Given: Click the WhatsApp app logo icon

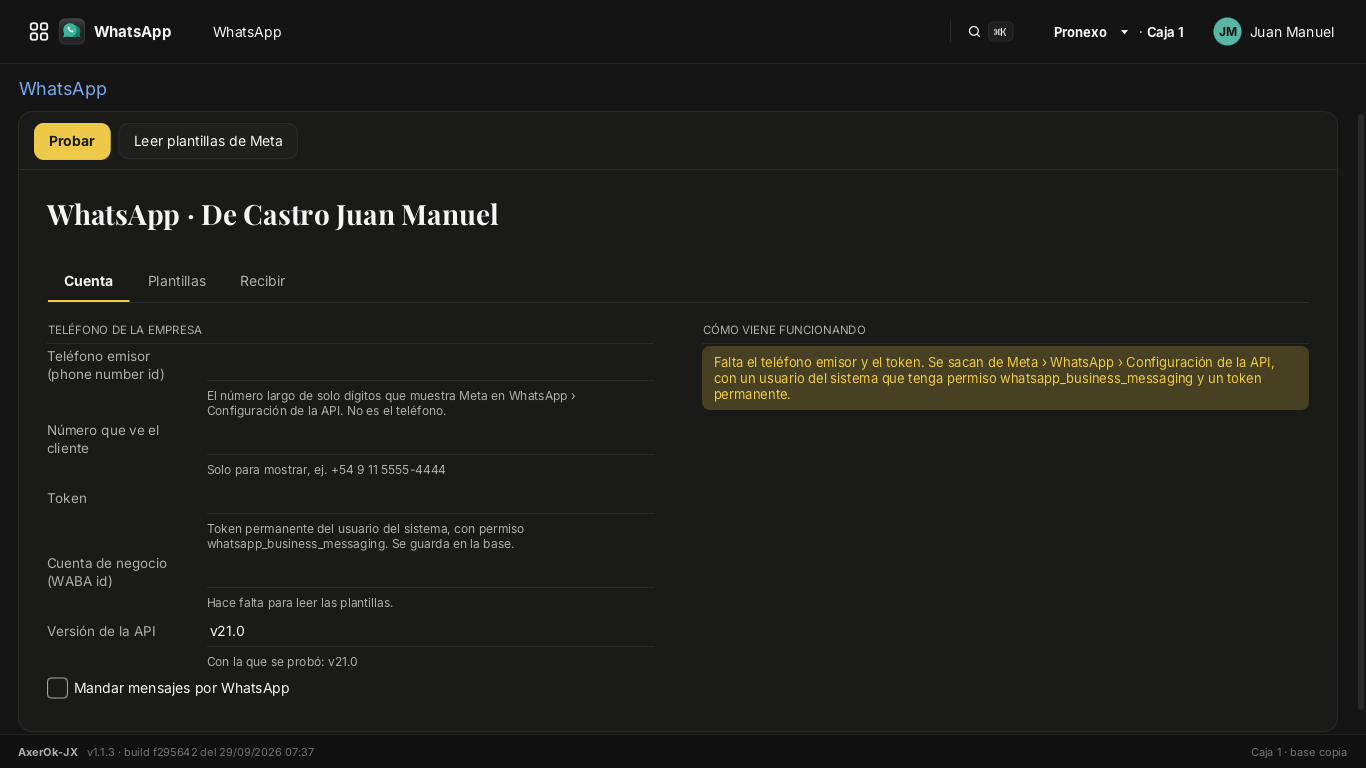Looking at the screenshot, I should click(x=72, y=32).
